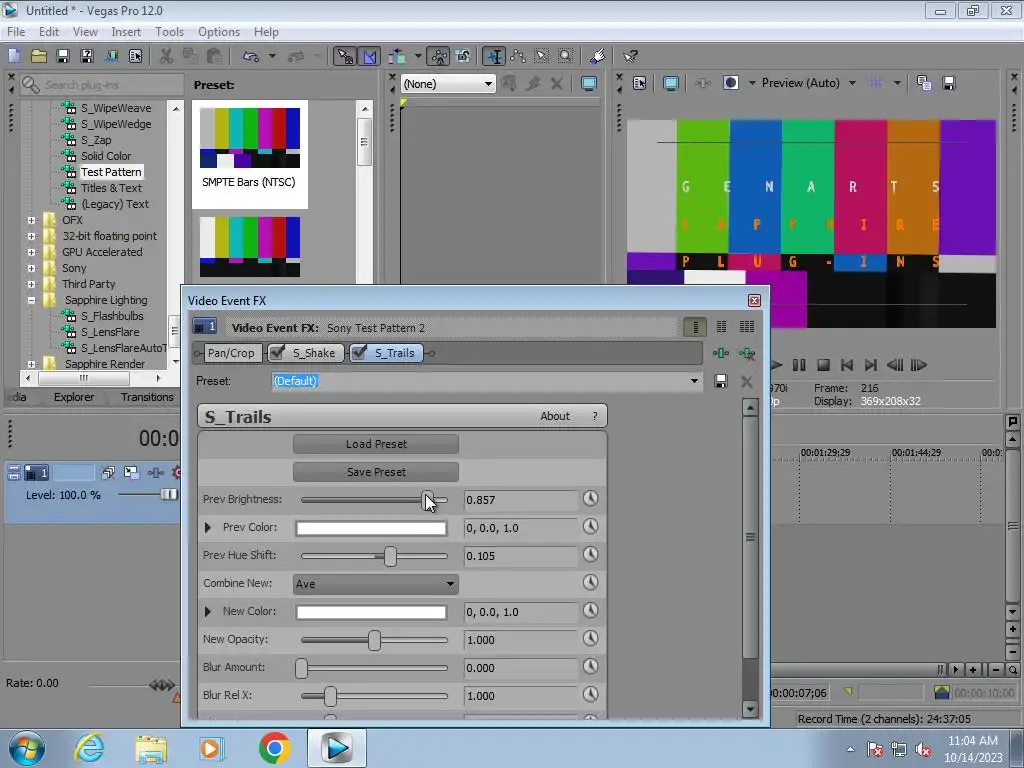Go to end in preview transport

[871, 365]
